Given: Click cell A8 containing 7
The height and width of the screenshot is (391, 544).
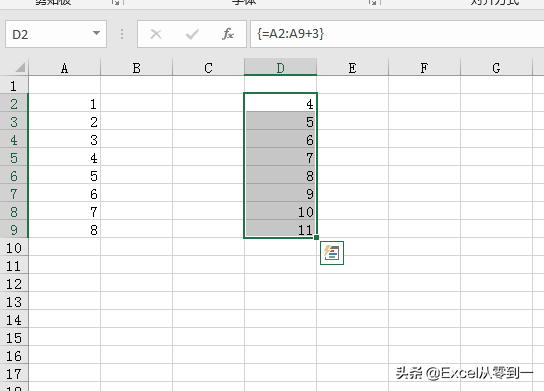Looking at the screenshot, I should coord(65,211).
